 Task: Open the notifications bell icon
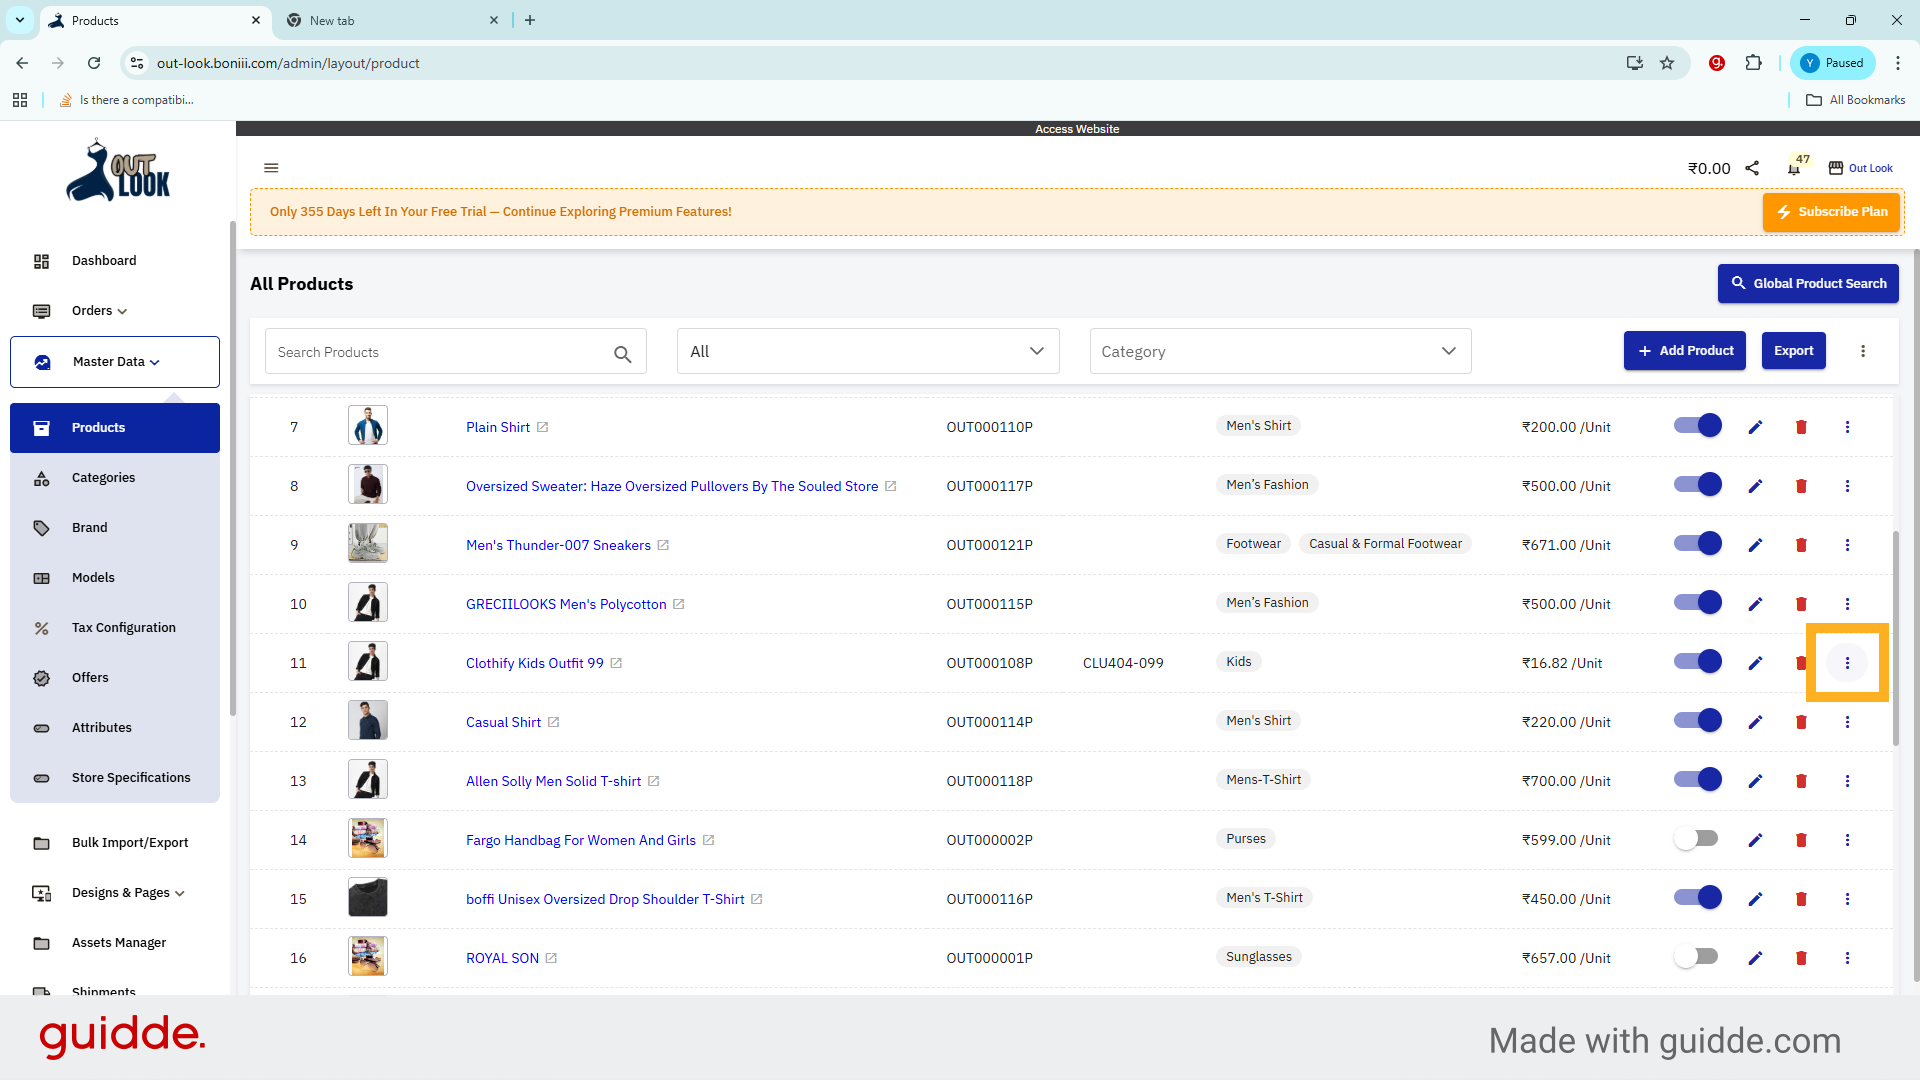coord(1794,169)
